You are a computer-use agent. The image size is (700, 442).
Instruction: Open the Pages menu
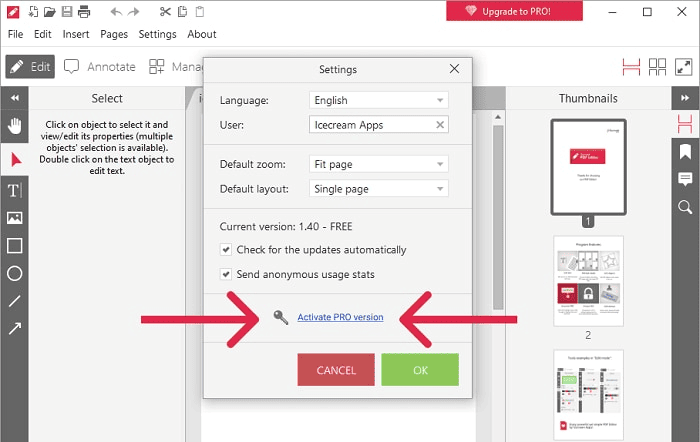tap(114, 34)
